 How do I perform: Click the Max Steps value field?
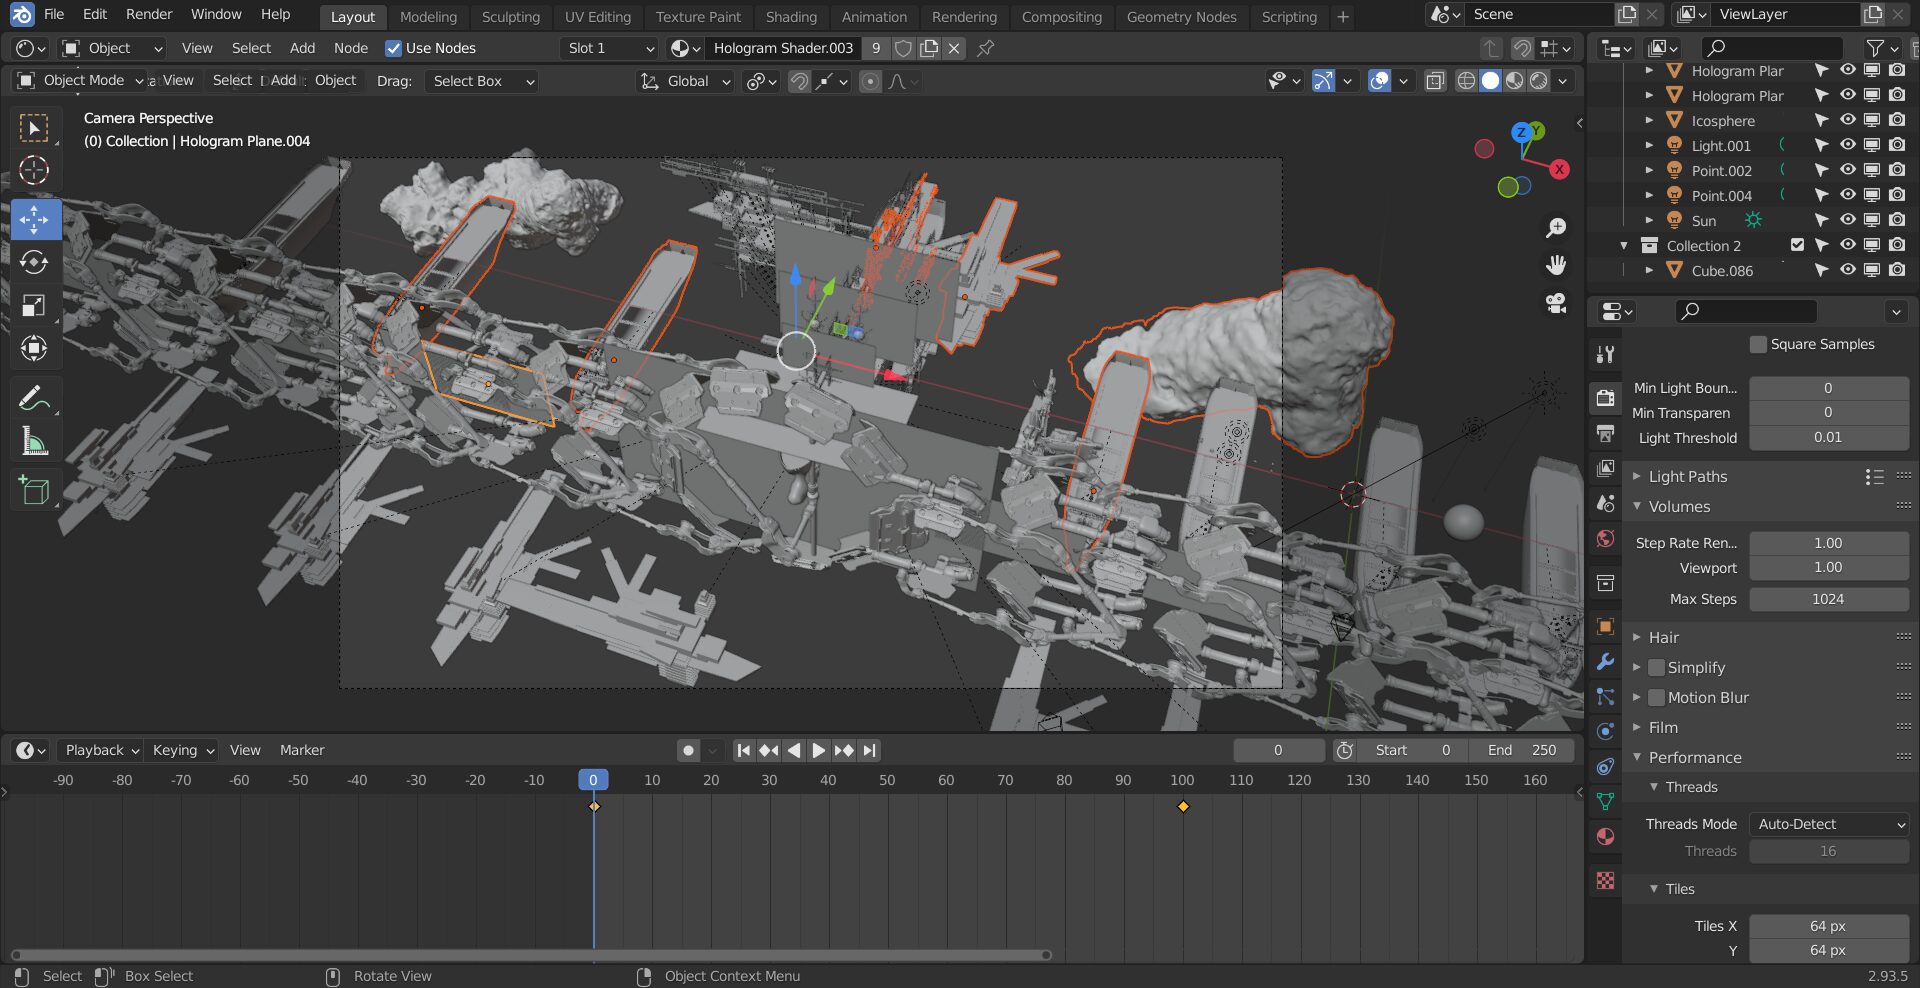point(1827,599)
